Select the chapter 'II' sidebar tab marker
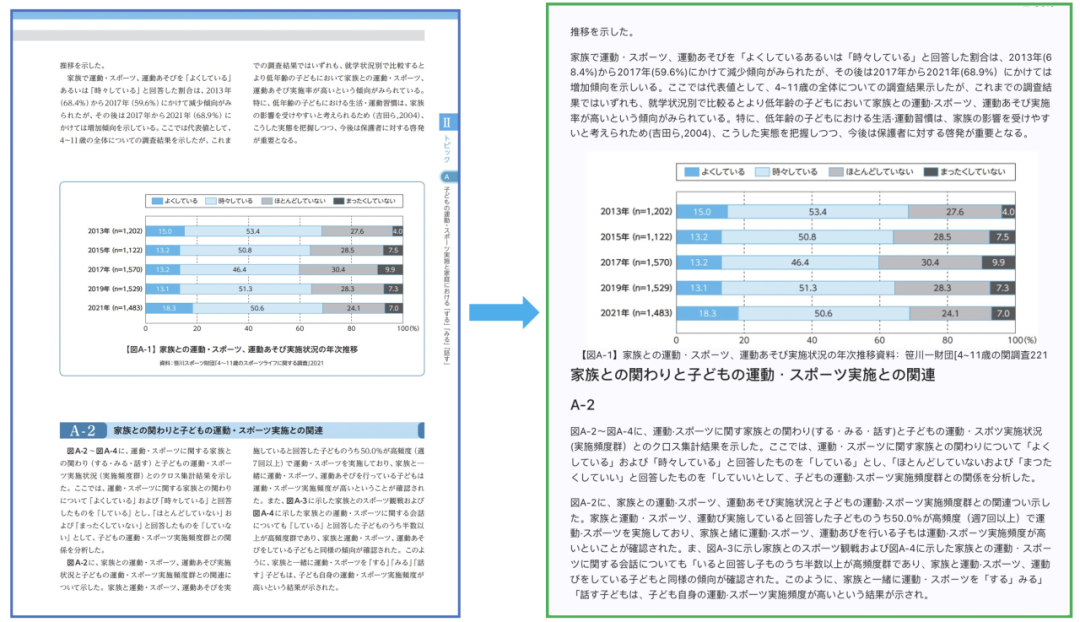1080x622 pixels. pos(447,122)
